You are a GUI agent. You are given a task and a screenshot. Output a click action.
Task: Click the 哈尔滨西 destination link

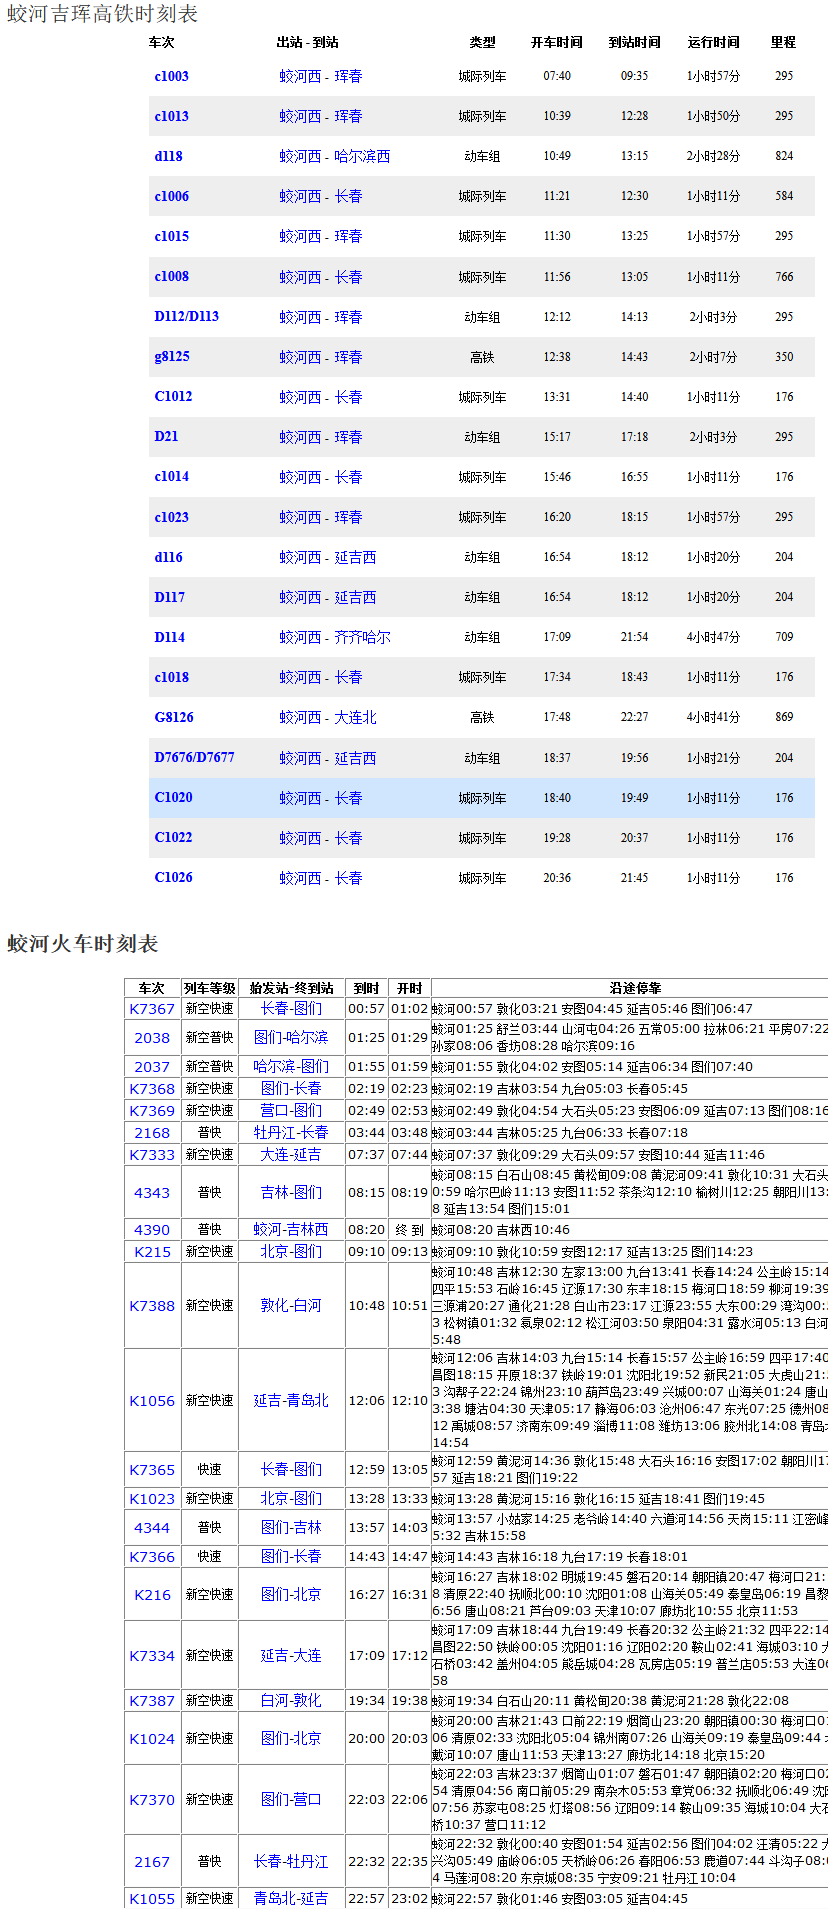click(x=362, y=157)
